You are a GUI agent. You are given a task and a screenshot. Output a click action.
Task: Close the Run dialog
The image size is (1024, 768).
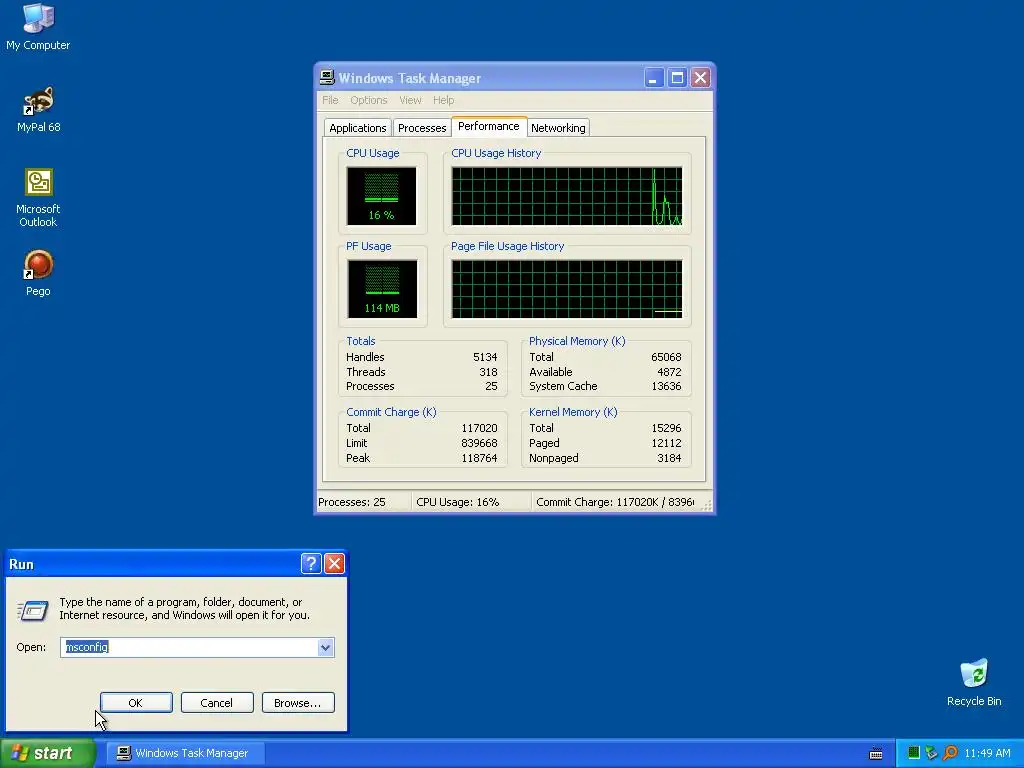tap(334, 564)
